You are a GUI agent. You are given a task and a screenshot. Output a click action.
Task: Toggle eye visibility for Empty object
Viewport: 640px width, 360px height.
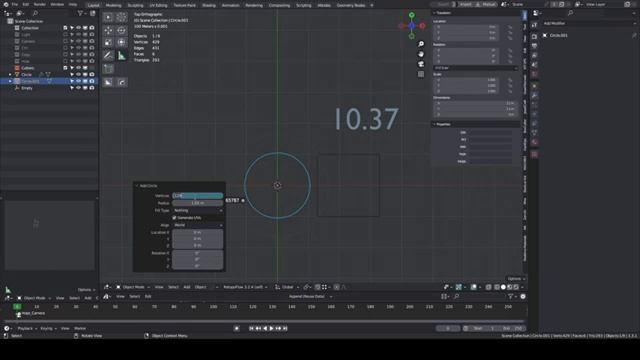click(x=78, y=88)
